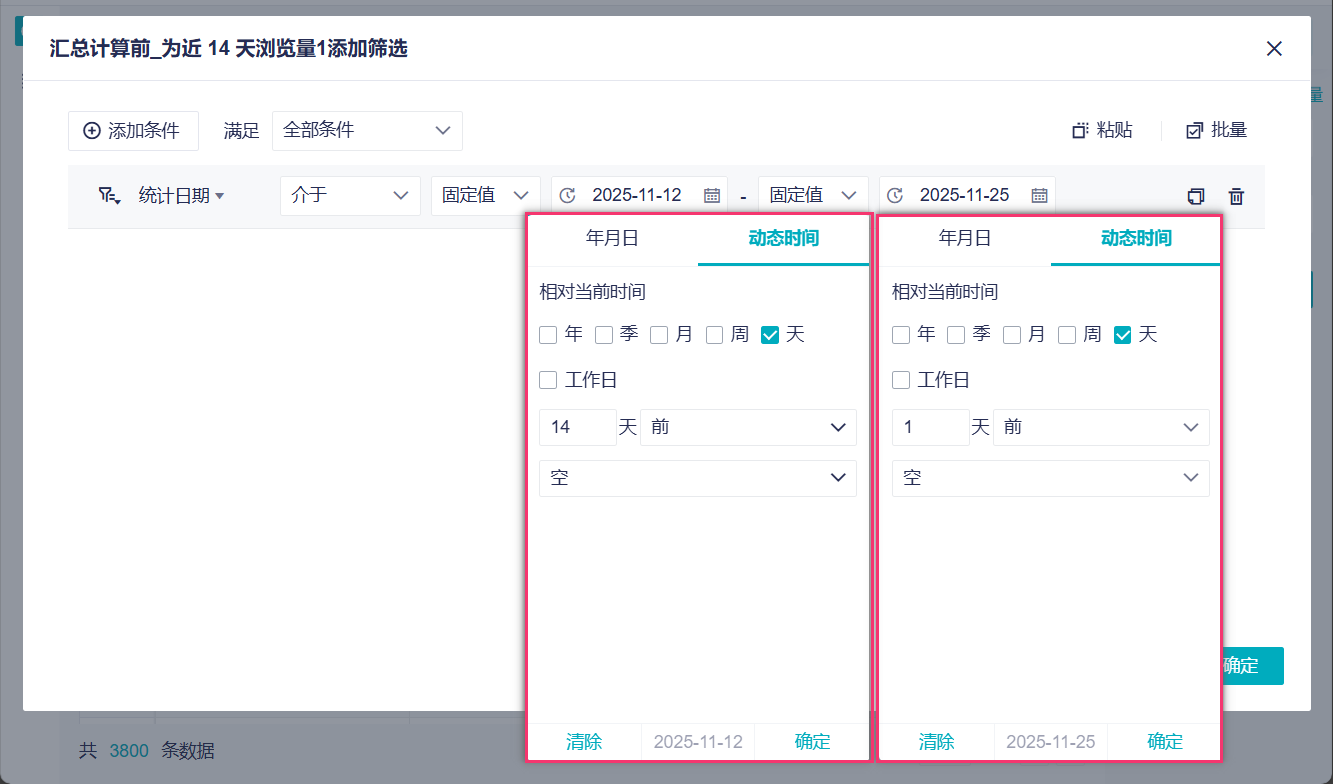
Task: Open the 全部条件 dropdown
Action: coord(367,131)
